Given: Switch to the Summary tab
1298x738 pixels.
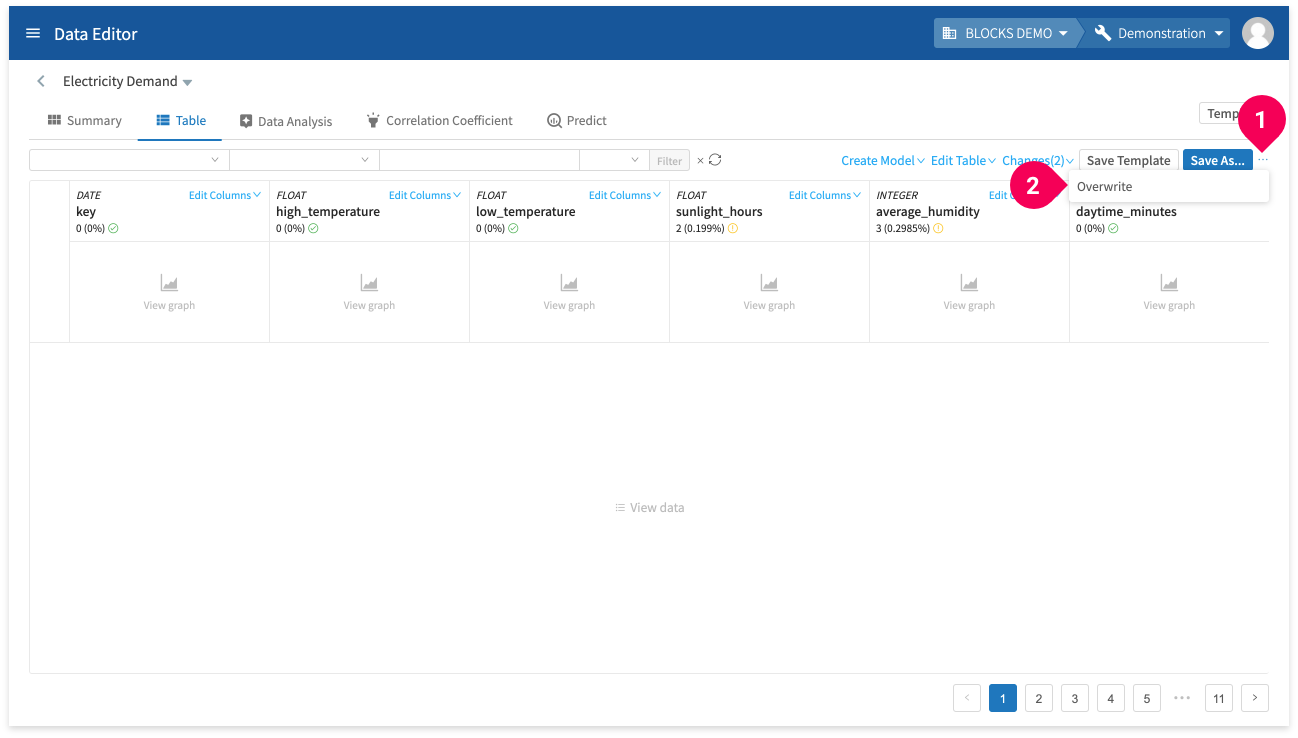Looking at the screenshot, I should (x=84, y=120).
